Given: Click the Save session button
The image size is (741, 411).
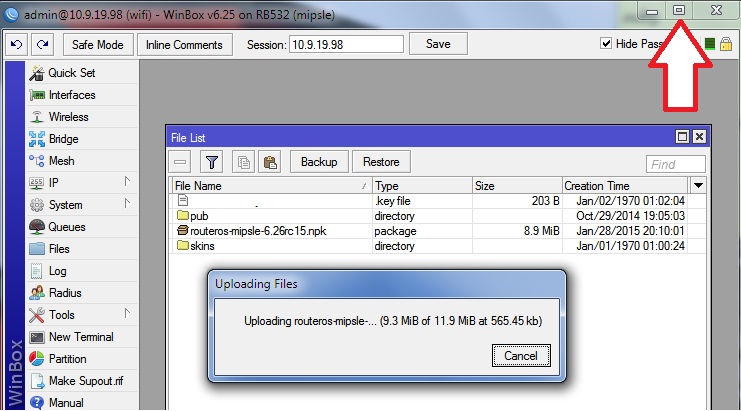Looking at the screenshot, I should point(438,44).
